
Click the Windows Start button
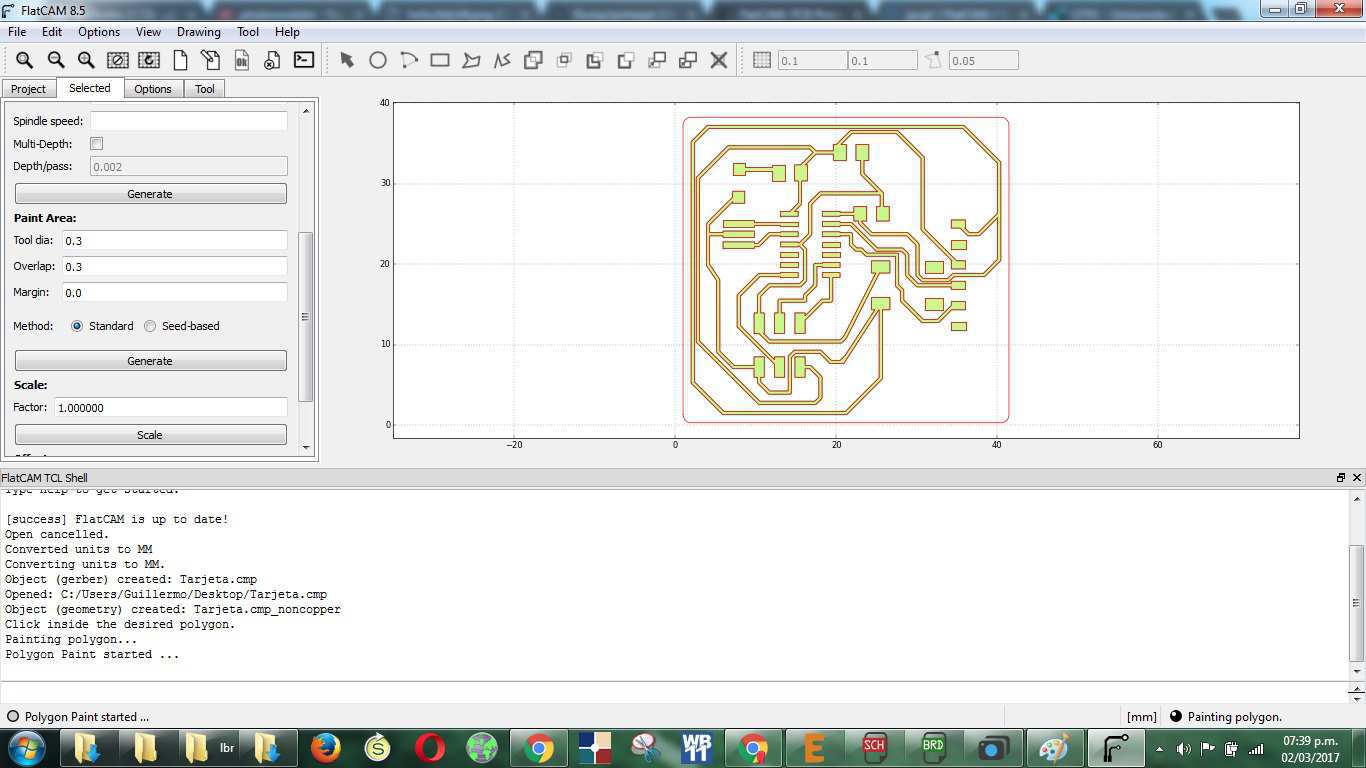coord(26,747)
